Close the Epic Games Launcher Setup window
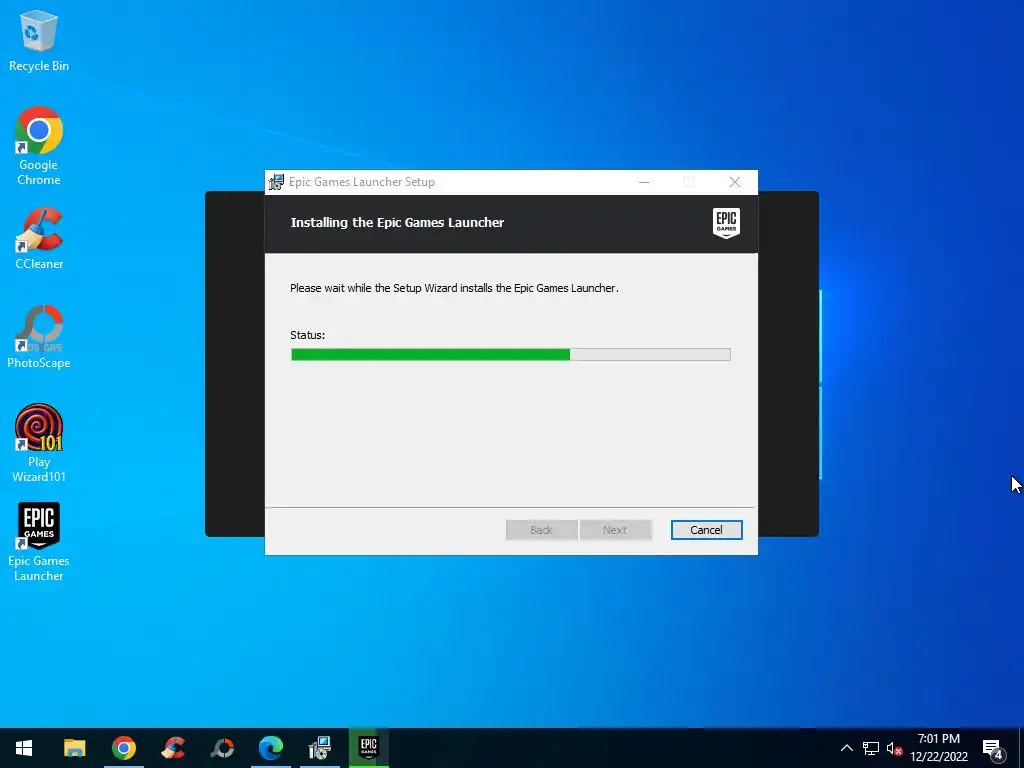This screenshot has height=768, width=1024. click(735, 182)
